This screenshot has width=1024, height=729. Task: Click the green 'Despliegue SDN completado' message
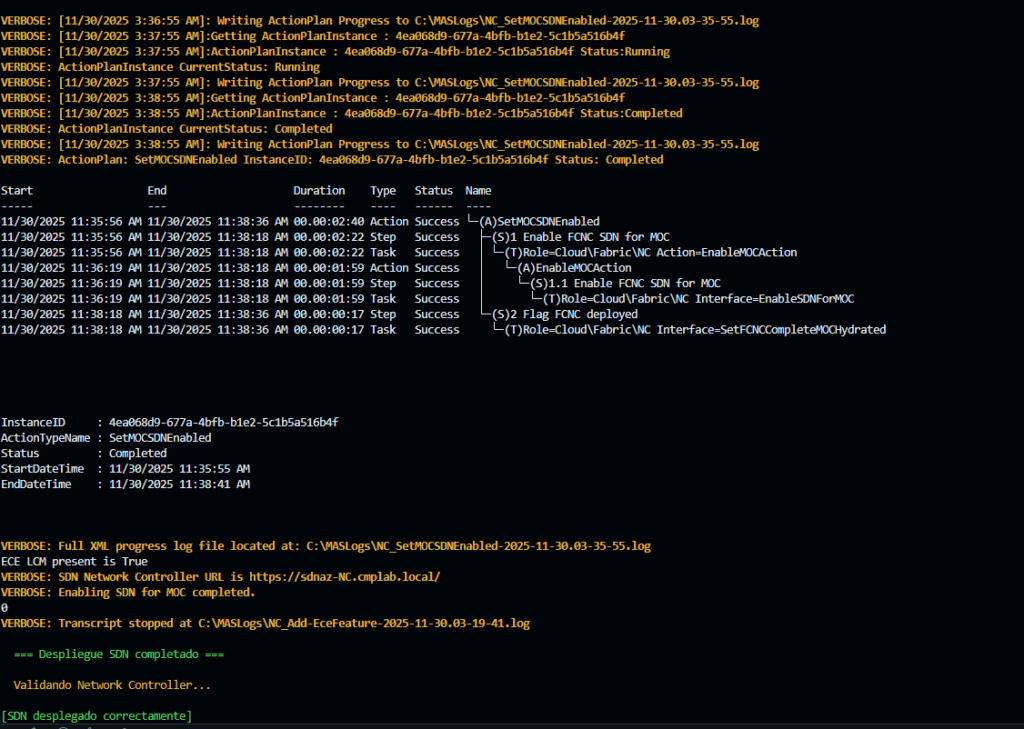pos(120,654)
